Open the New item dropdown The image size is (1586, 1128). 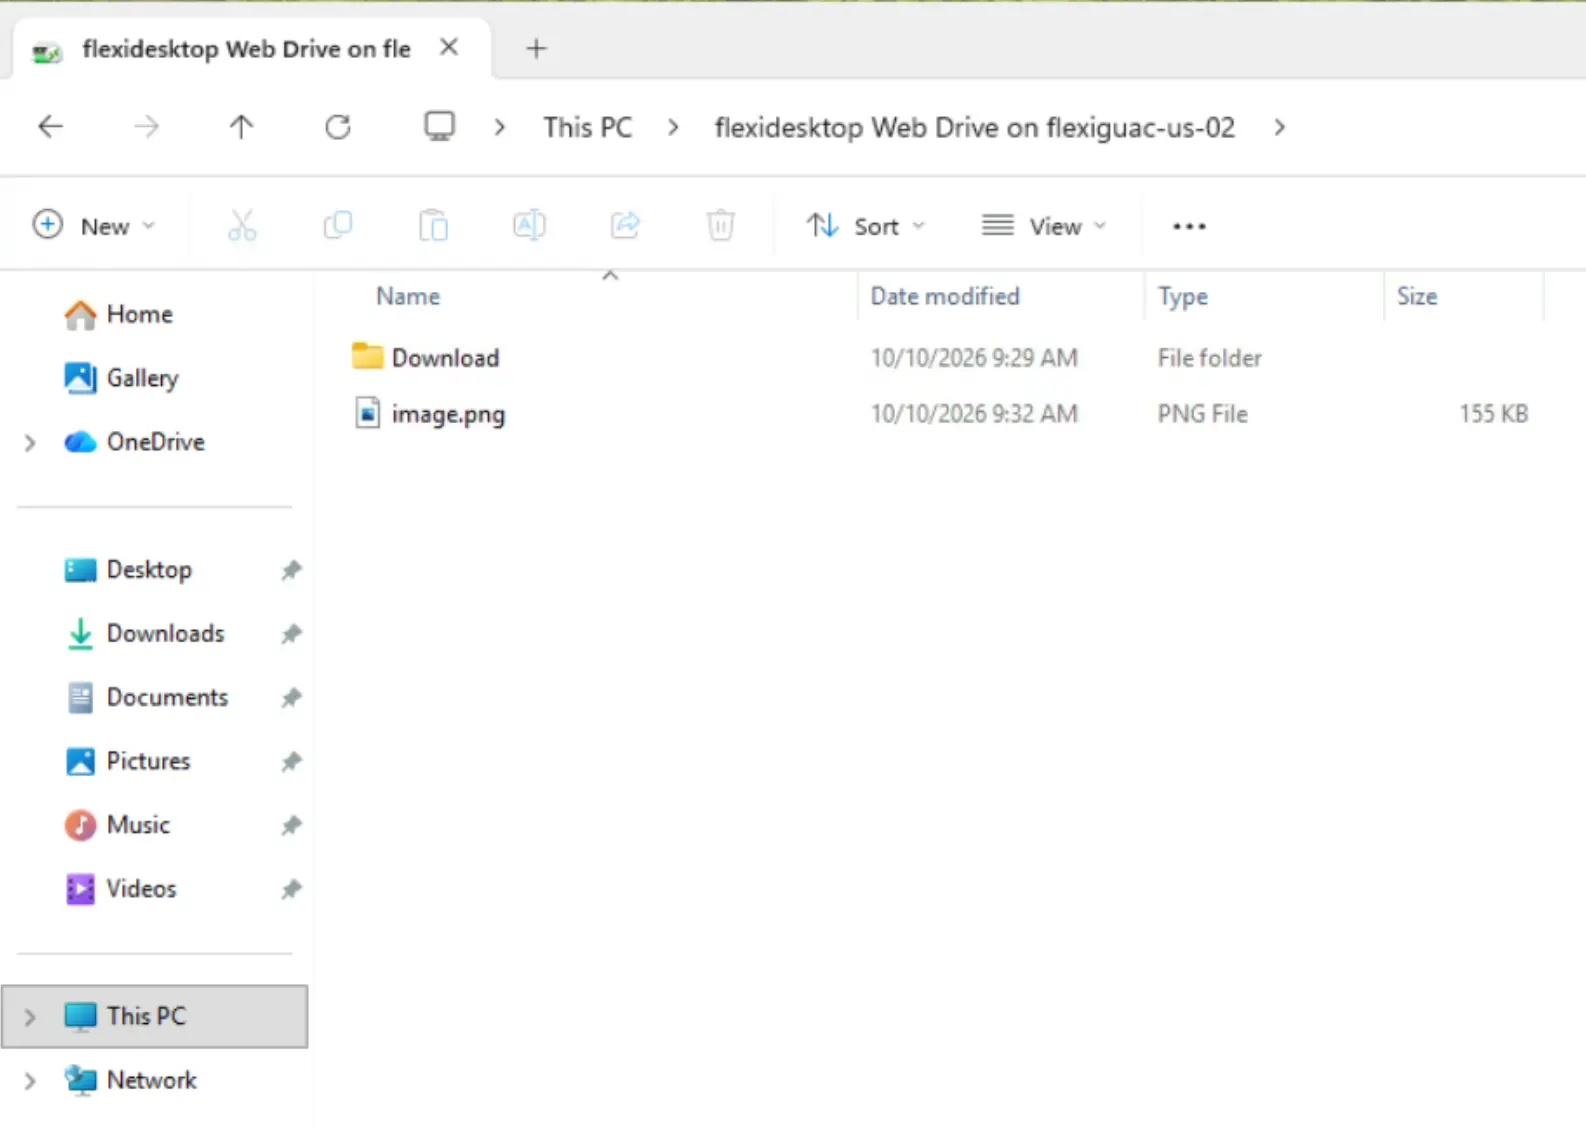(94, 226)
